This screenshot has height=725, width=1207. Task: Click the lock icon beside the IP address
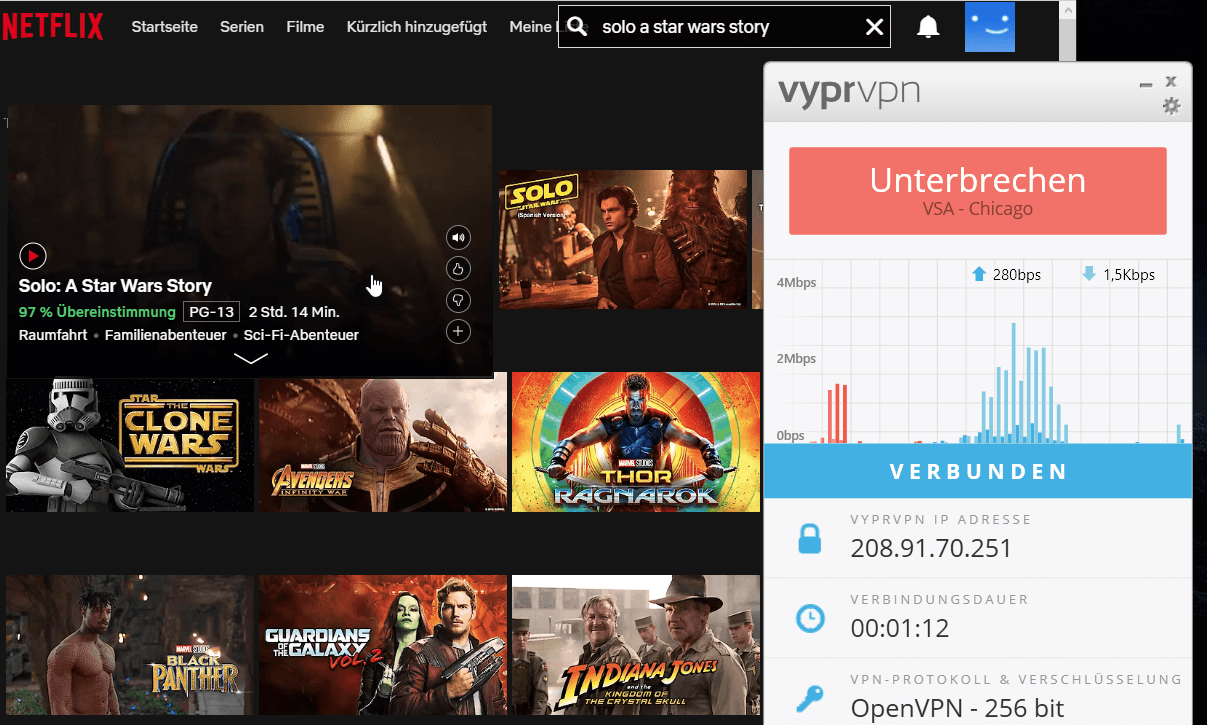(809, 539)
